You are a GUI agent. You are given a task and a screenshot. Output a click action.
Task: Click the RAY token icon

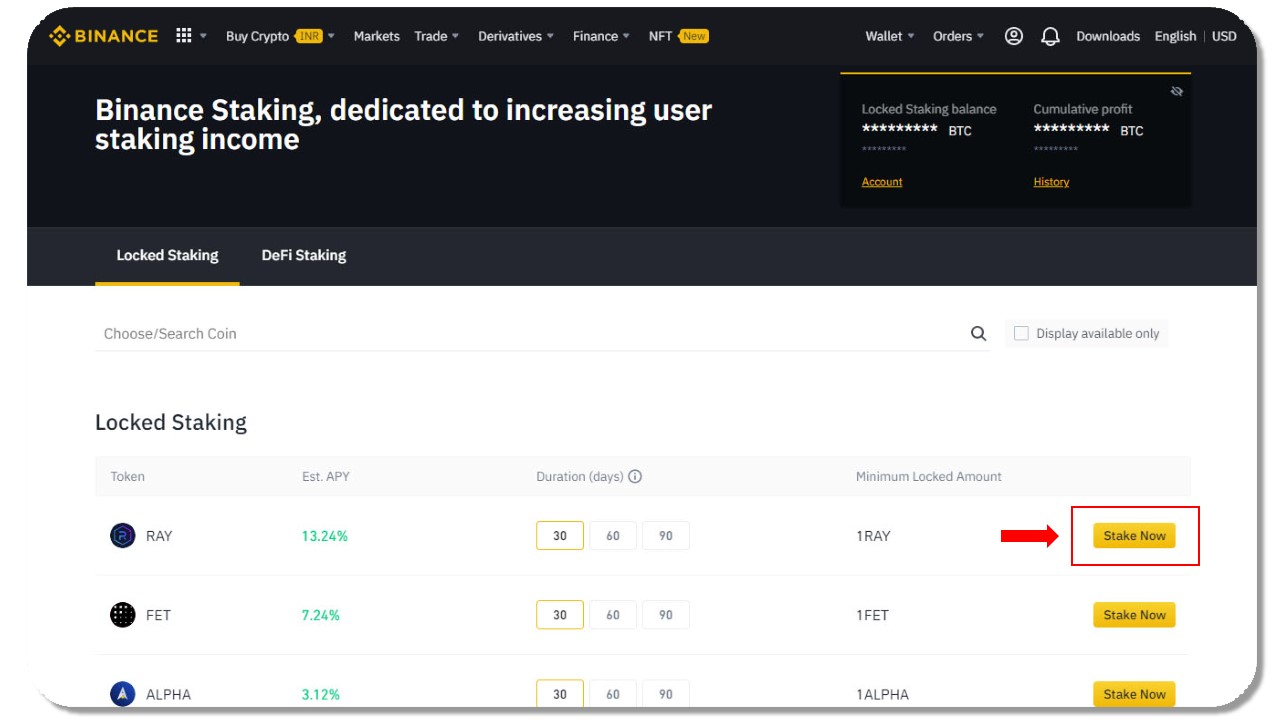click(x=122, y=536)
